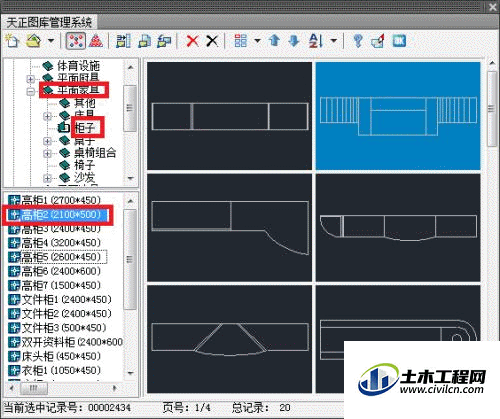Viewport: 500px width, 419px height.
Task: Select block 高柜7 (1500*450)
Action: click(61, 285)
